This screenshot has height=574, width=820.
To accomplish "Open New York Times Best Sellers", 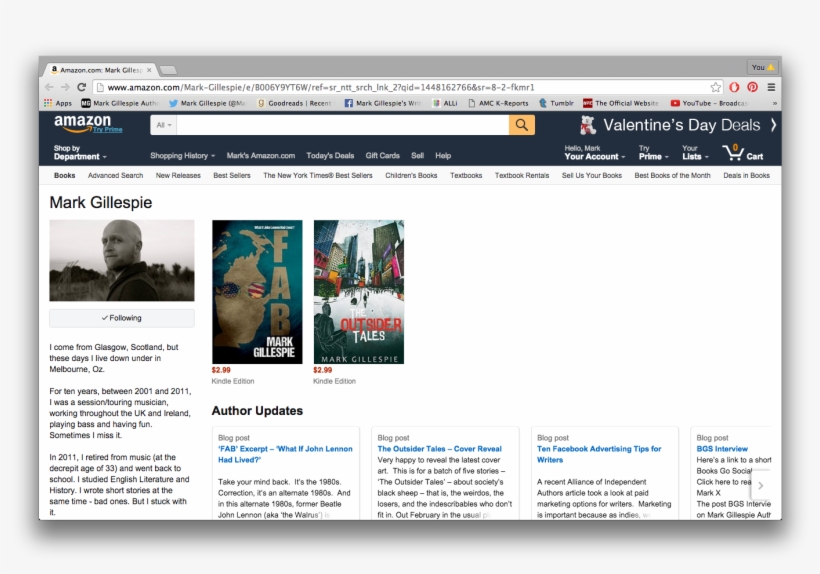I will [317, 176].
